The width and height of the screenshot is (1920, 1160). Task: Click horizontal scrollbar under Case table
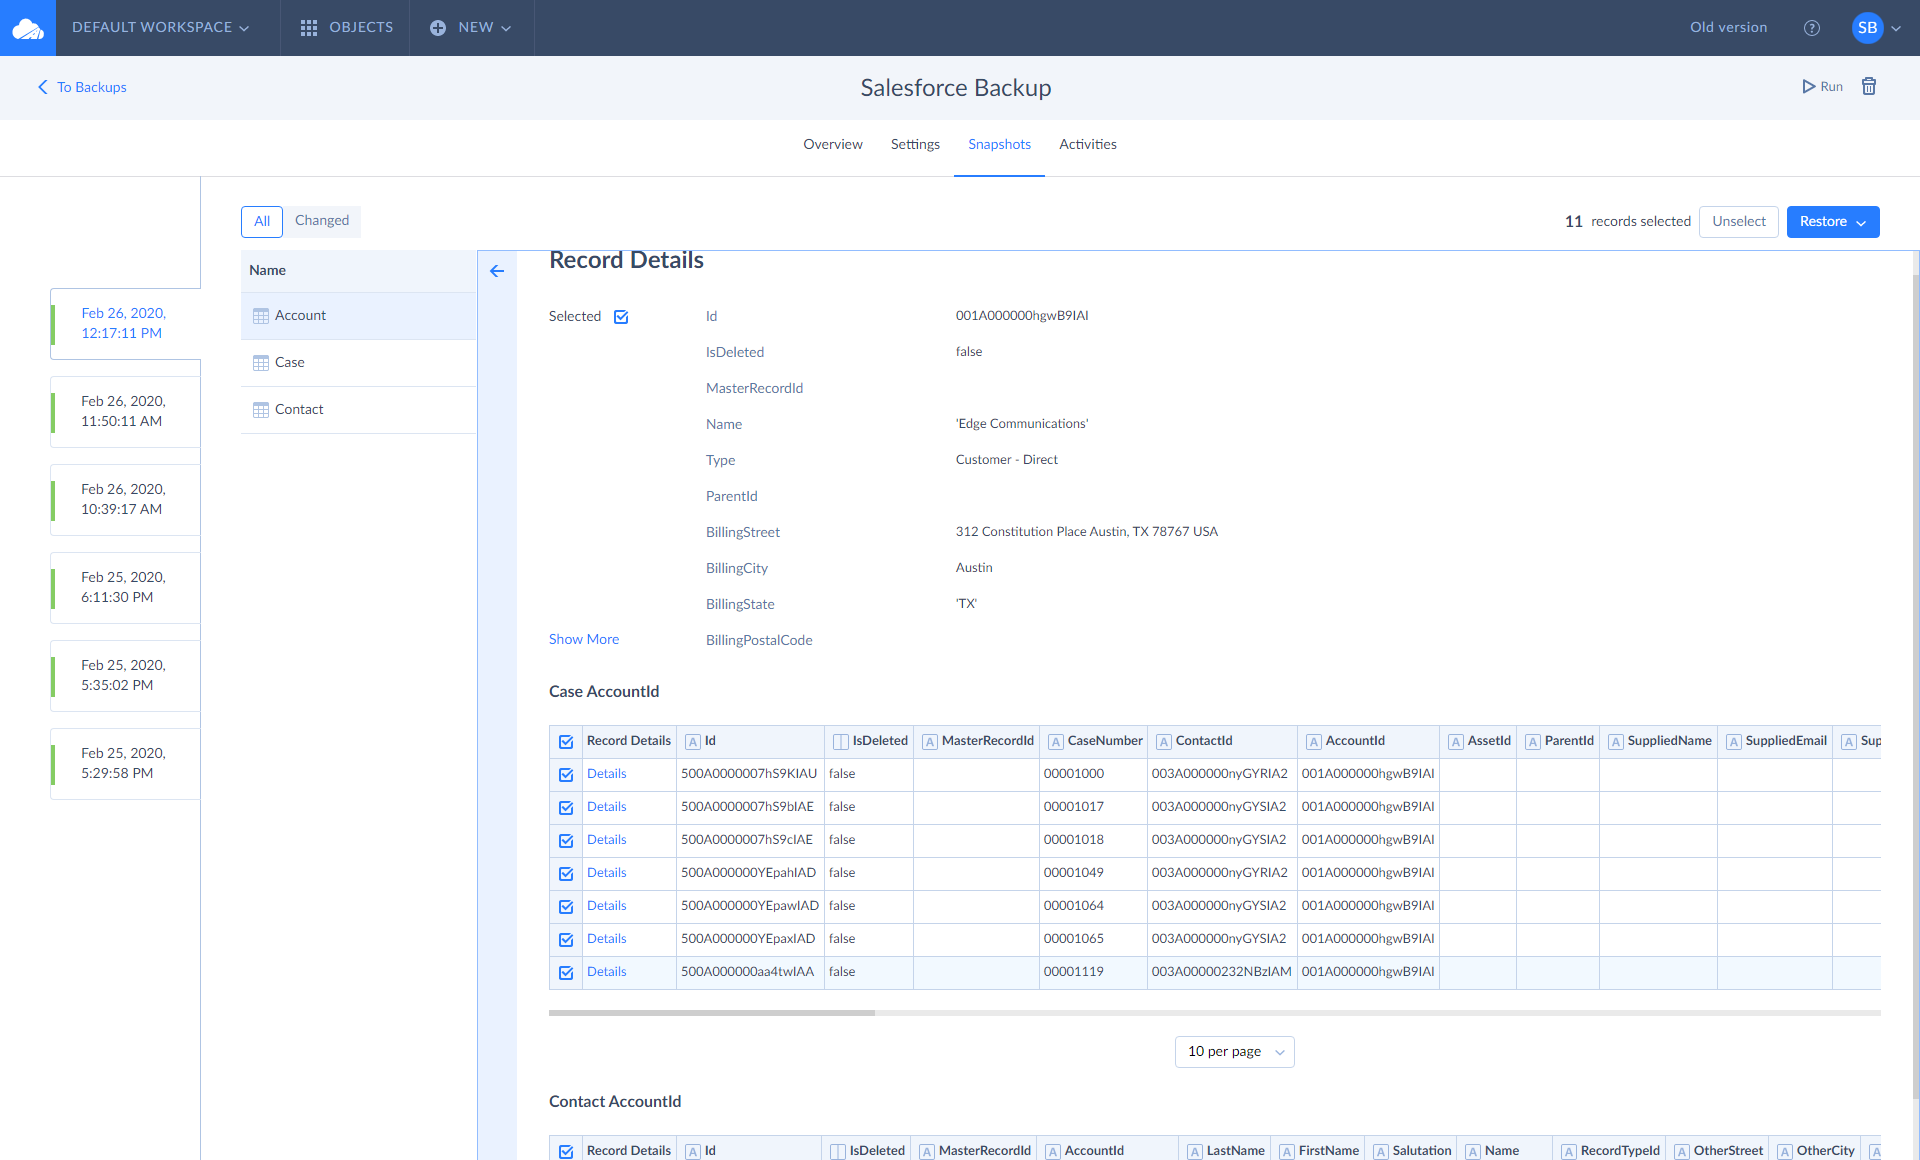click(712, 1013)
